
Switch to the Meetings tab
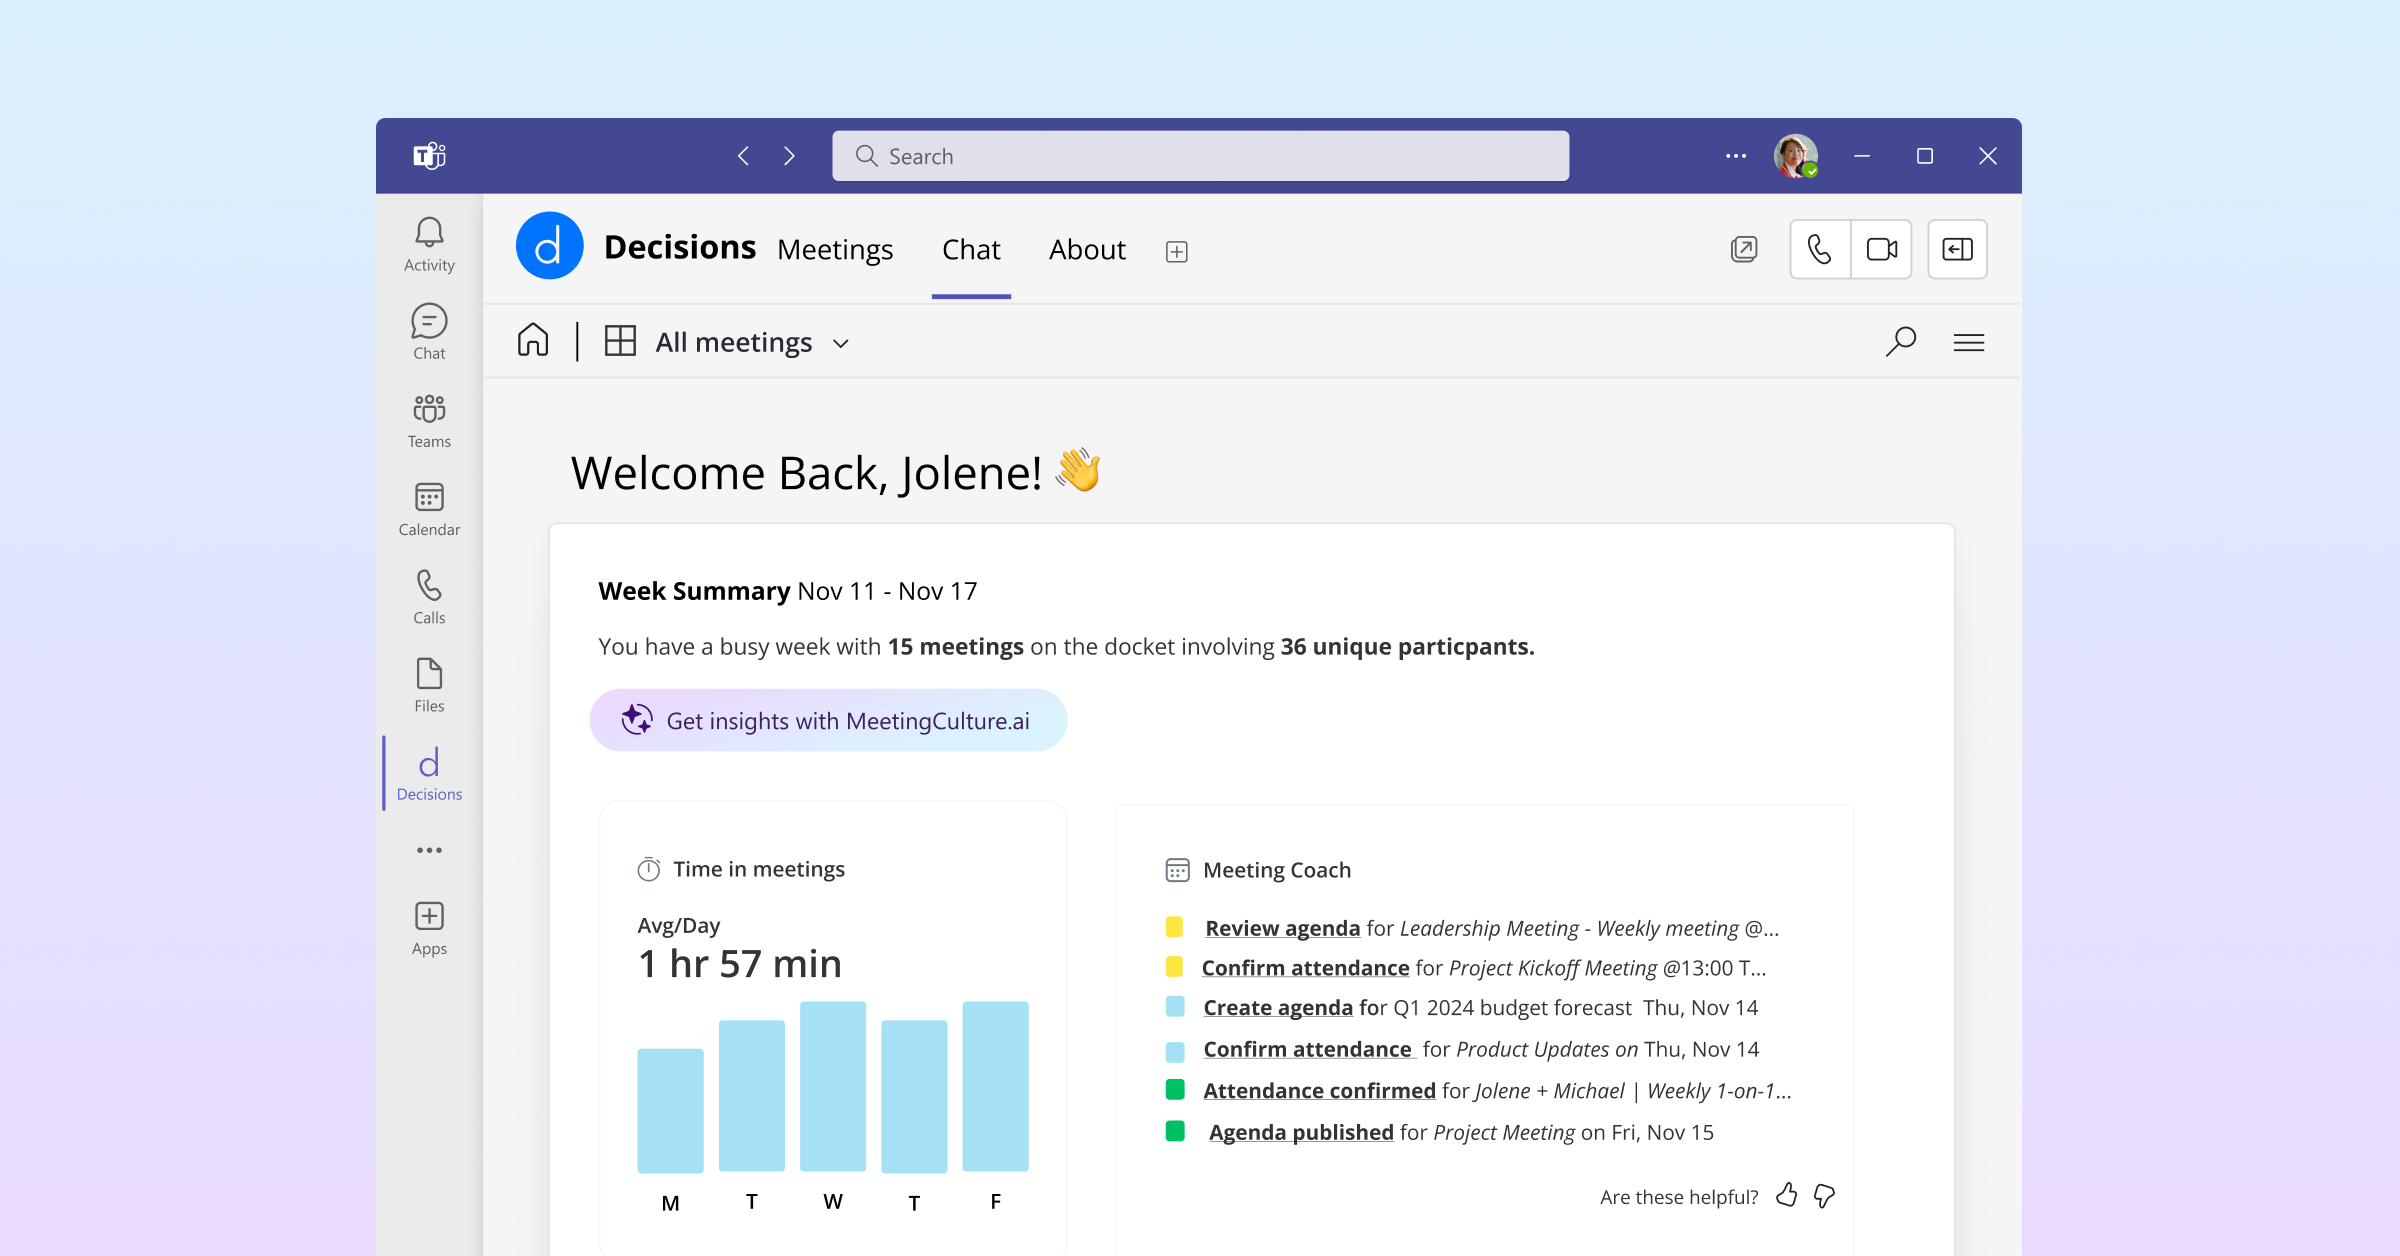(835, 249)
